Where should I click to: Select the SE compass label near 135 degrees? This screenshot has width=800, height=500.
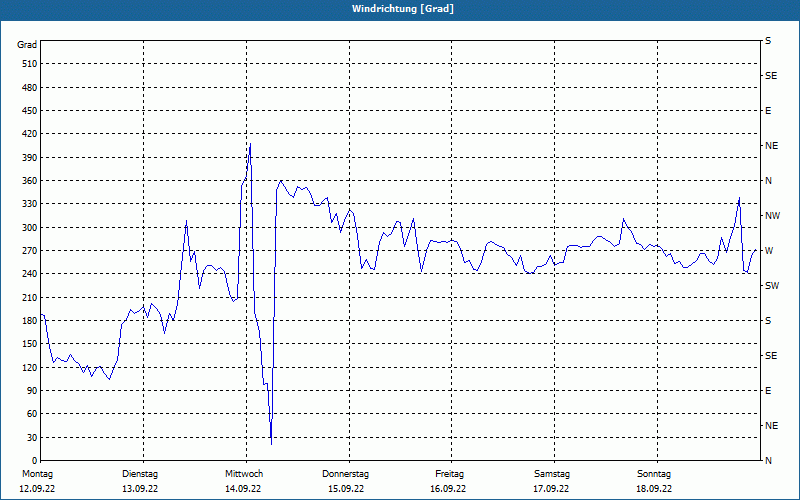tap(771, 356)
